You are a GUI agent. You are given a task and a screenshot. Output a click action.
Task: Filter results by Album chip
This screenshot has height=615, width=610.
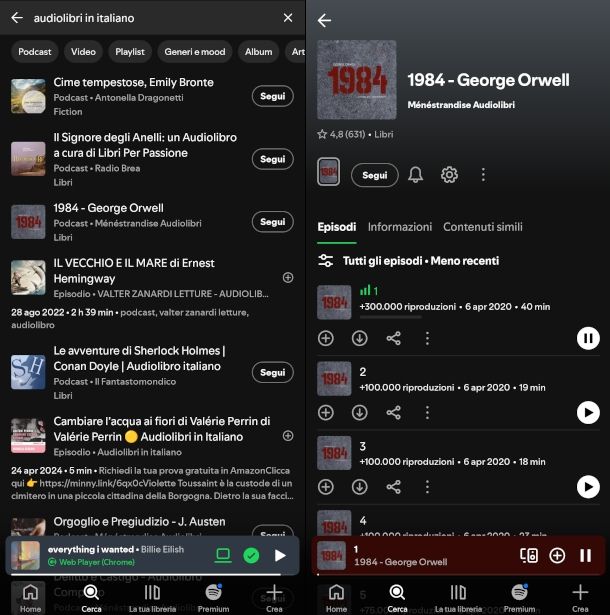pos(258,52)
